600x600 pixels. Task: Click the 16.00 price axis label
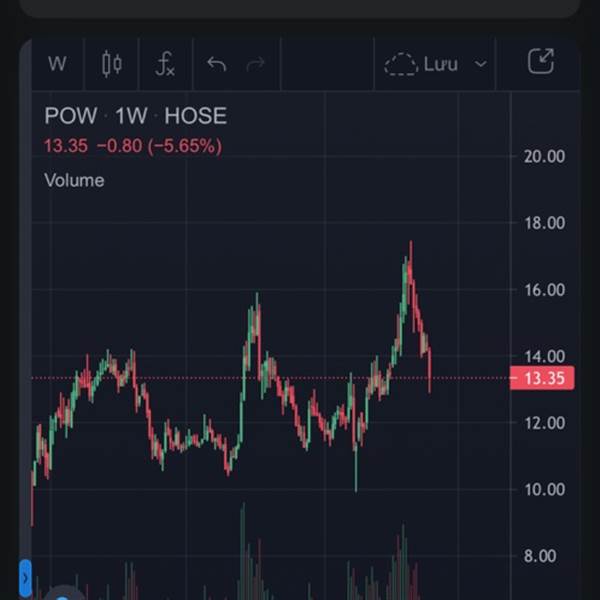click(544, 290)
